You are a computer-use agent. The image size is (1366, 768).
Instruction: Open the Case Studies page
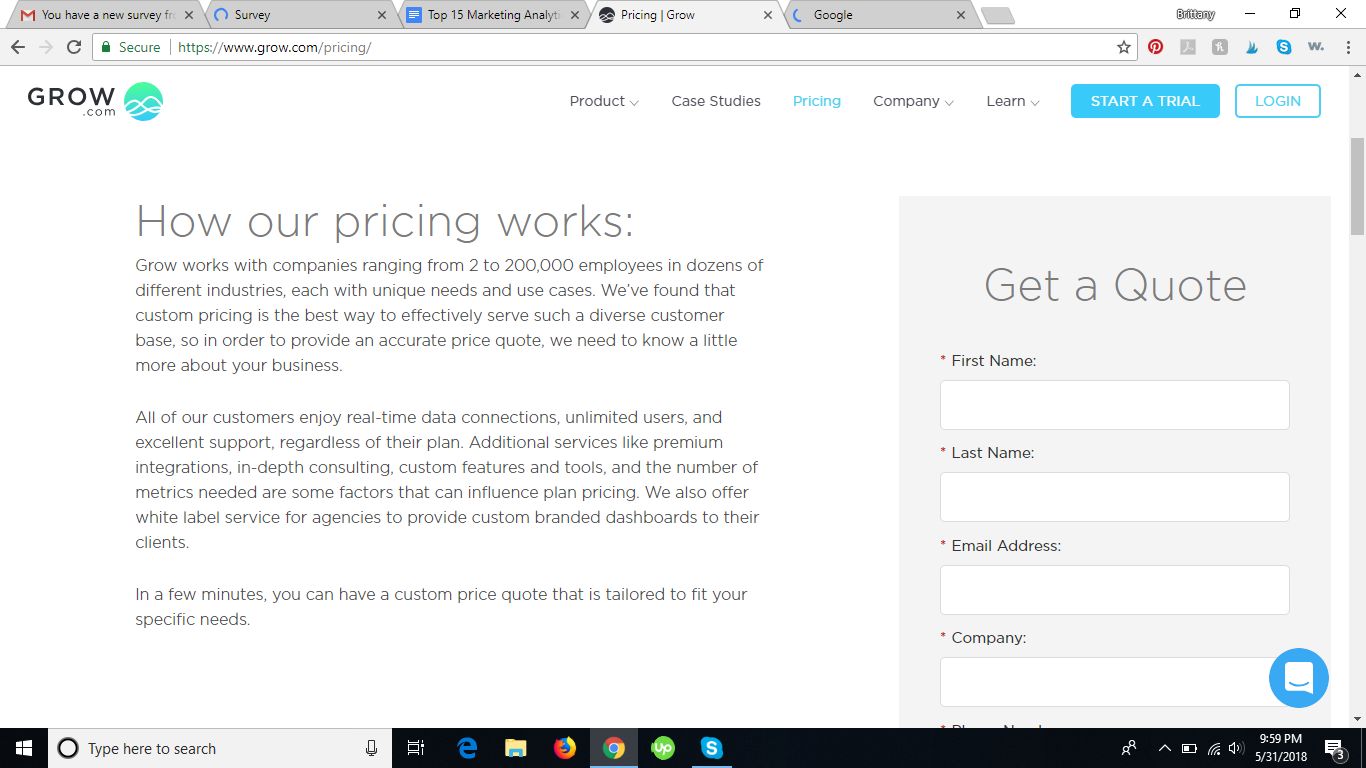point(716,101)
